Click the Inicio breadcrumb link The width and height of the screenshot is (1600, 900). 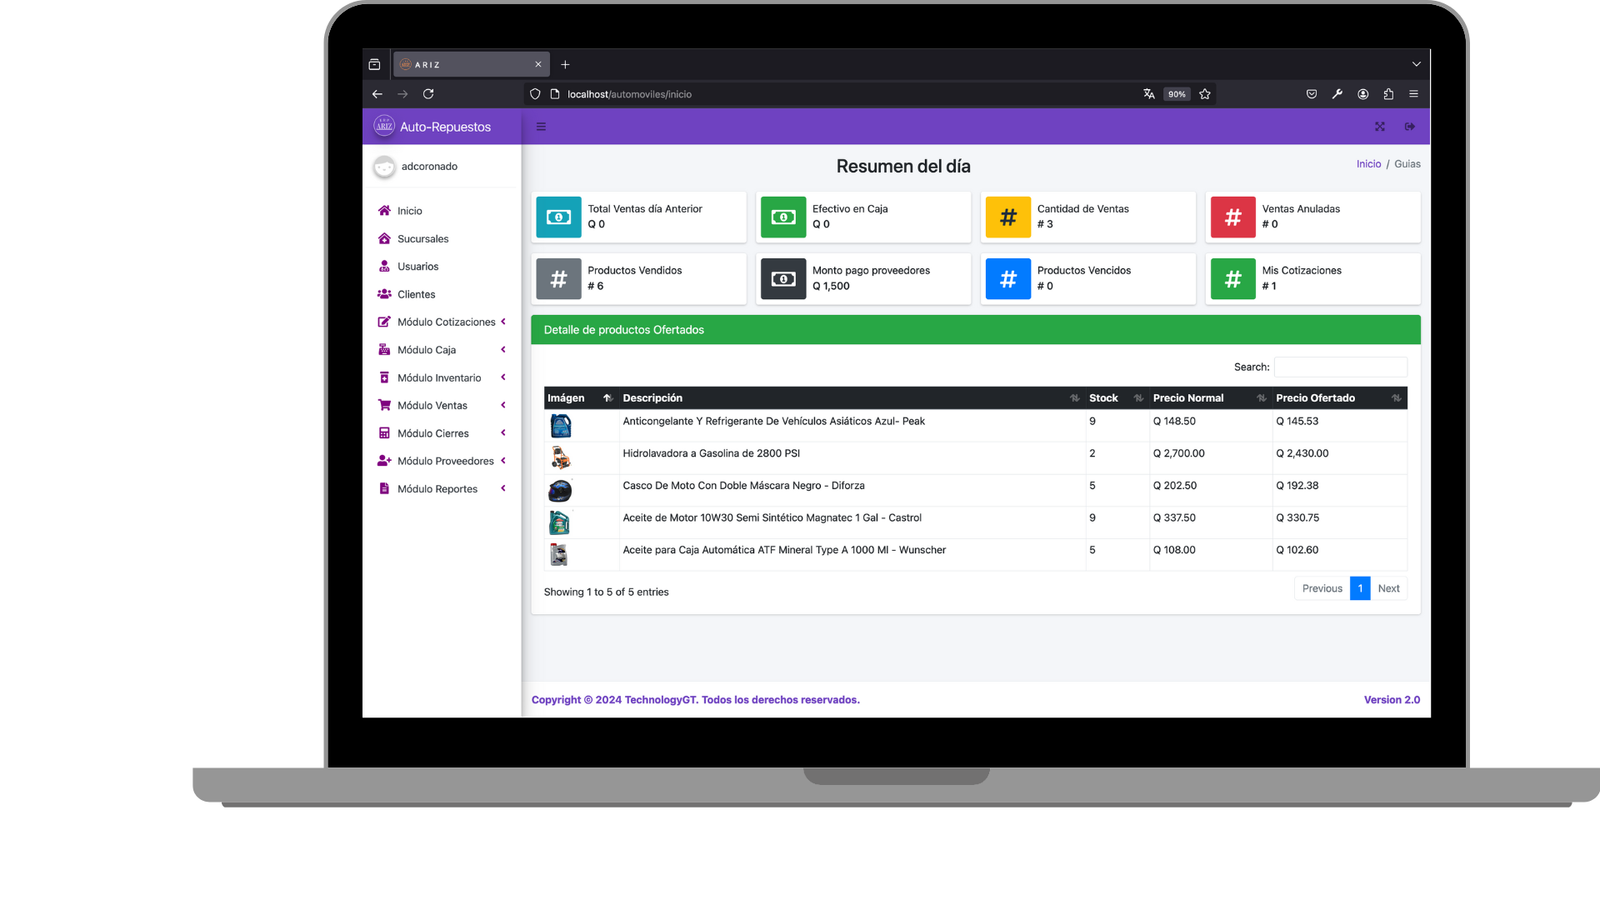click(1368, 164)
